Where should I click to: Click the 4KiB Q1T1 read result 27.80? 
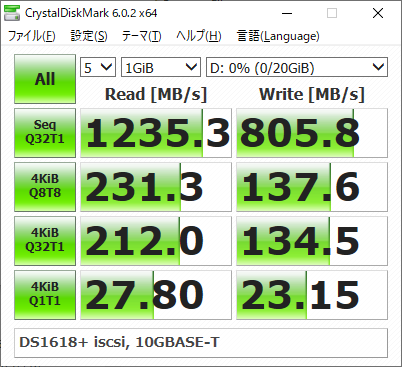tap(156, 295)
